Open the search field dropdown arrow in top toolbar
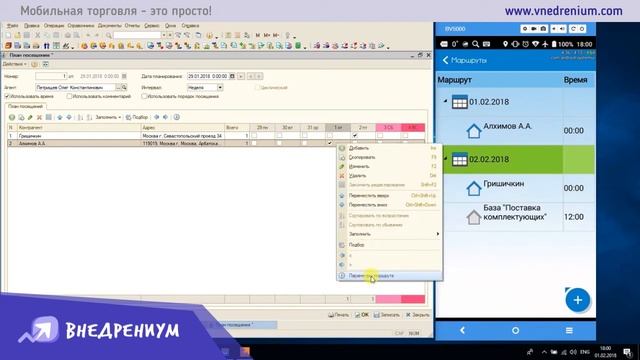The height and width of the screenshot is (360, 640). click(x=164, y=36)
